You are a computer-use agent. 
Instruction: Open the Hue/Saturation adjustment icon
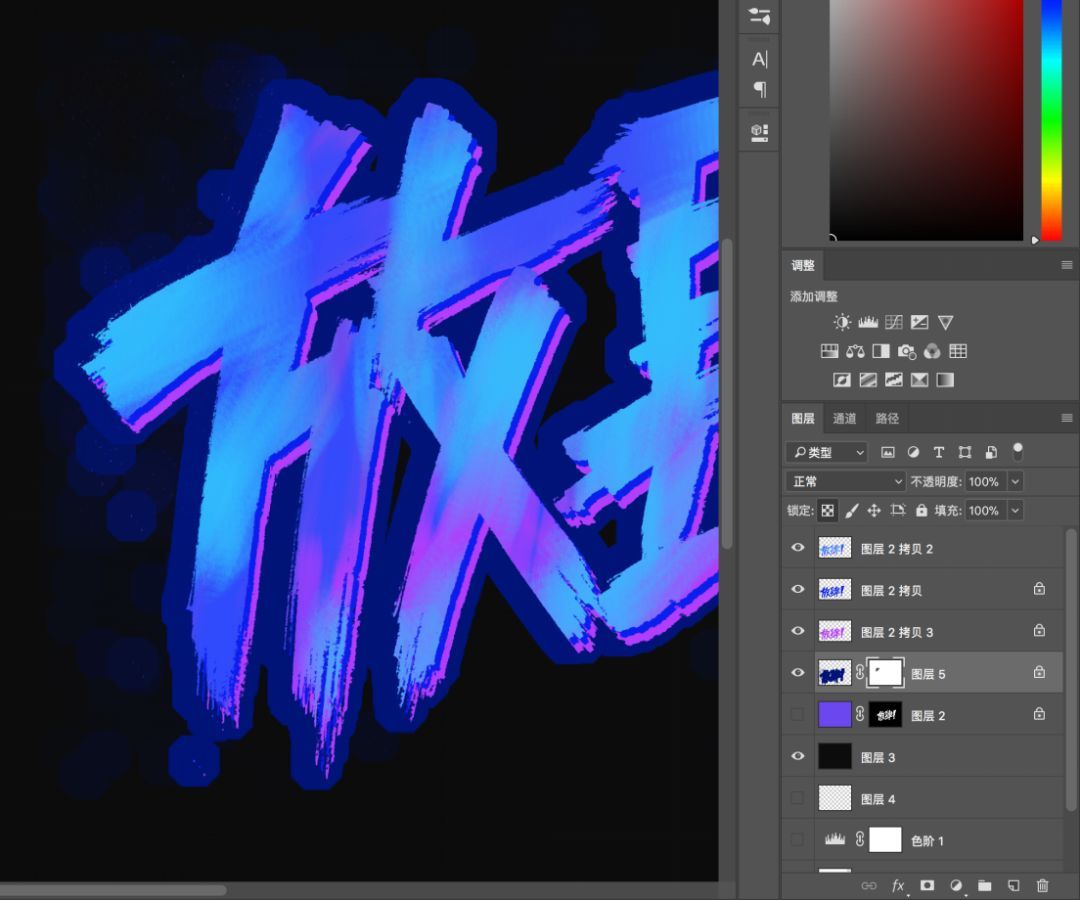click(x=830, y=351)
